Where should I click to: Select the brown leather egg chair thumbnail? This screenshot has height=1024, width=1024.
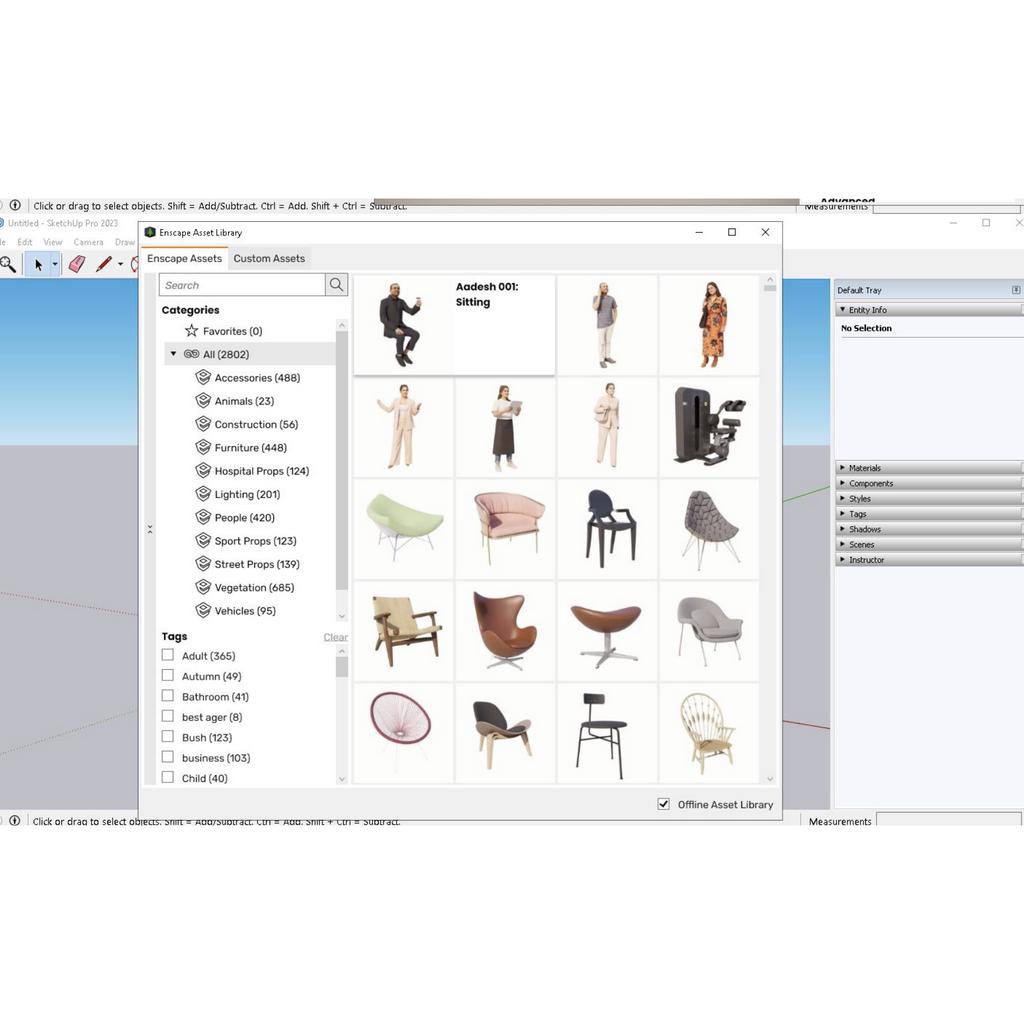coord(505,630)
